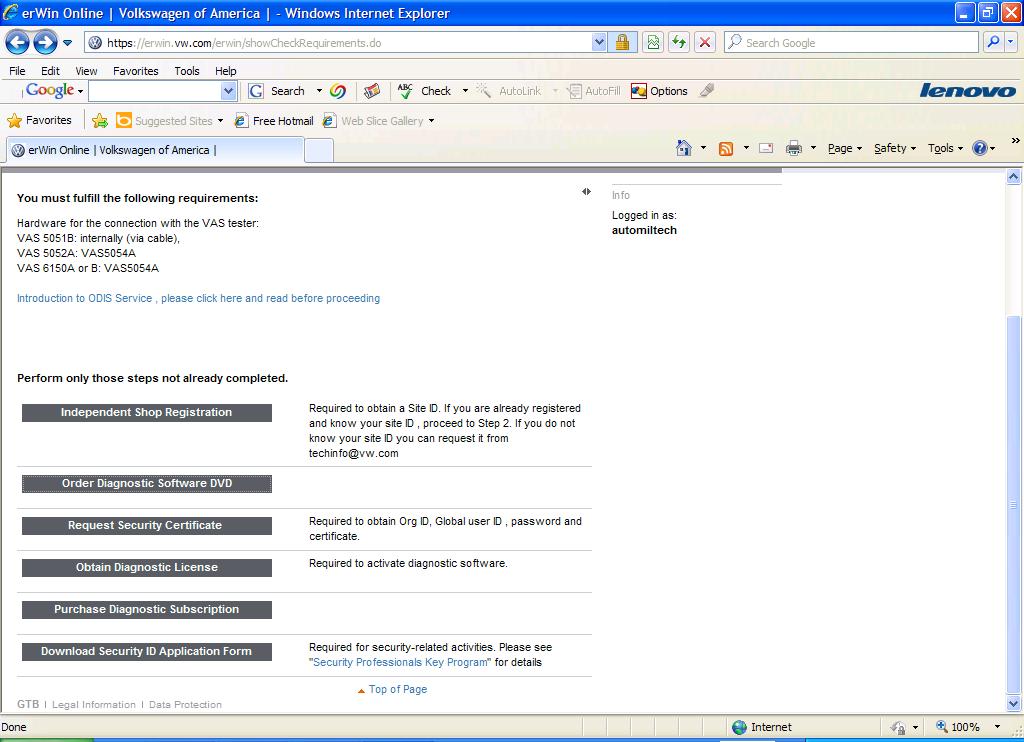Go back with the Back arrow button
The image size is (1024, 742).
[x=17, y=43]
